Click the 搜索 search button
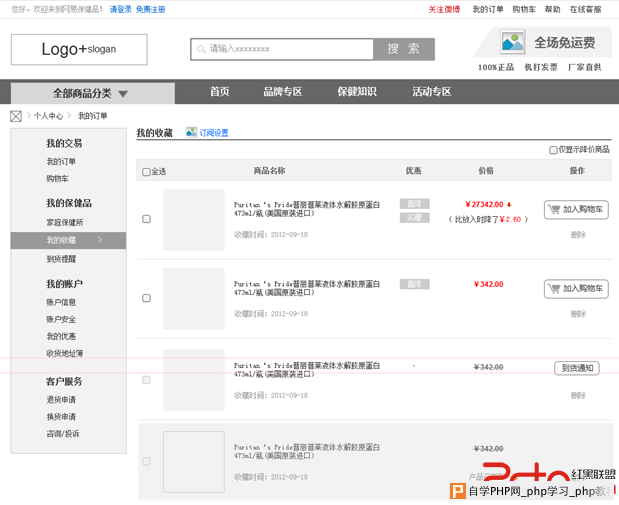This screenshot has height=505, width=619. (404, 49)
